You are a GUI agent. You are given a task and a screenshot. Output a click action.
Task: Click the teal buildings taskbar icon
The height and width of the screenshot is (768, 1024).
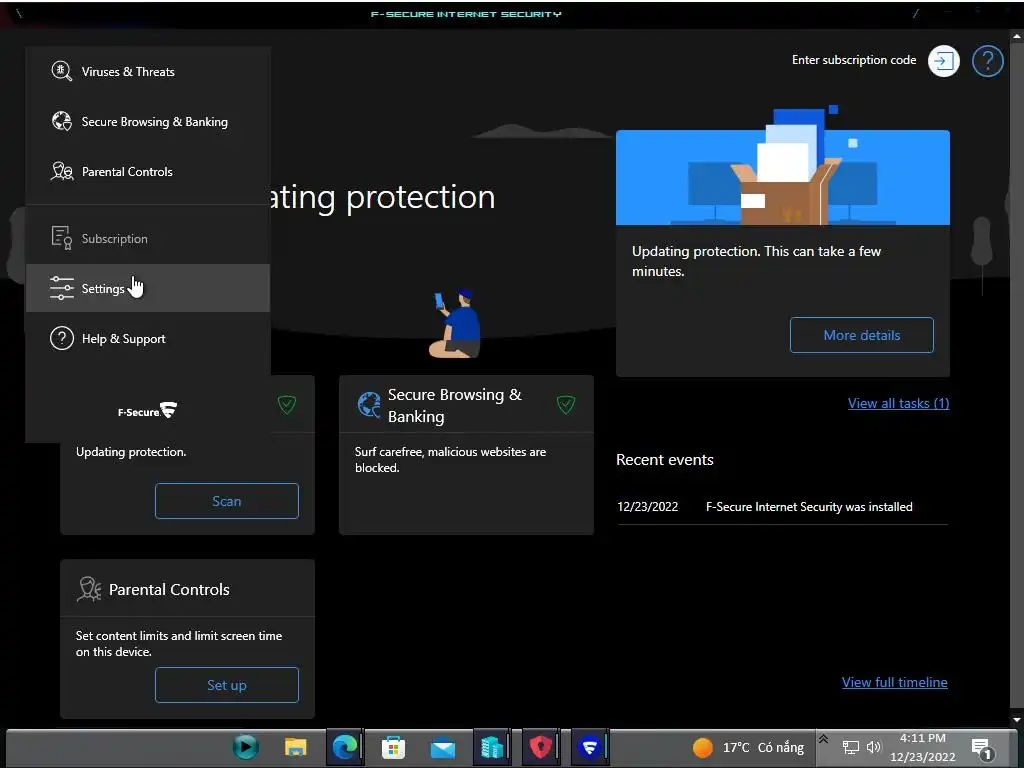click(x=491, y=747)
